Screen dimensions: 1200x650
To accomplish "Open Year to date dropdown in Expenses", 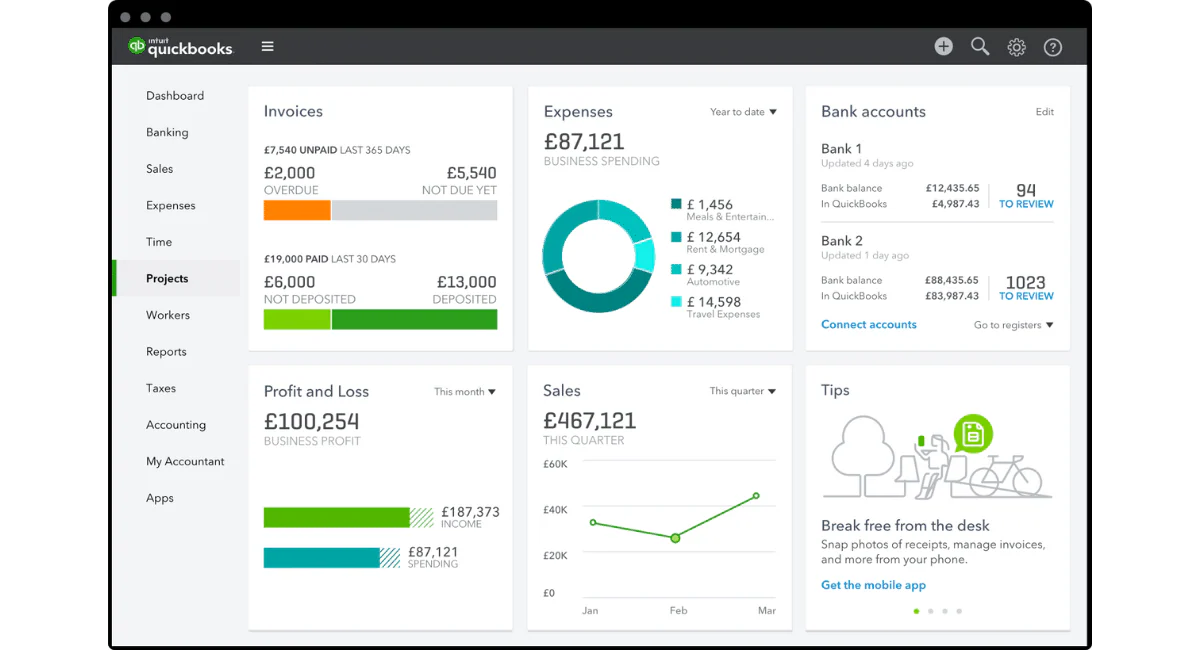I will [x=743, y=112].
